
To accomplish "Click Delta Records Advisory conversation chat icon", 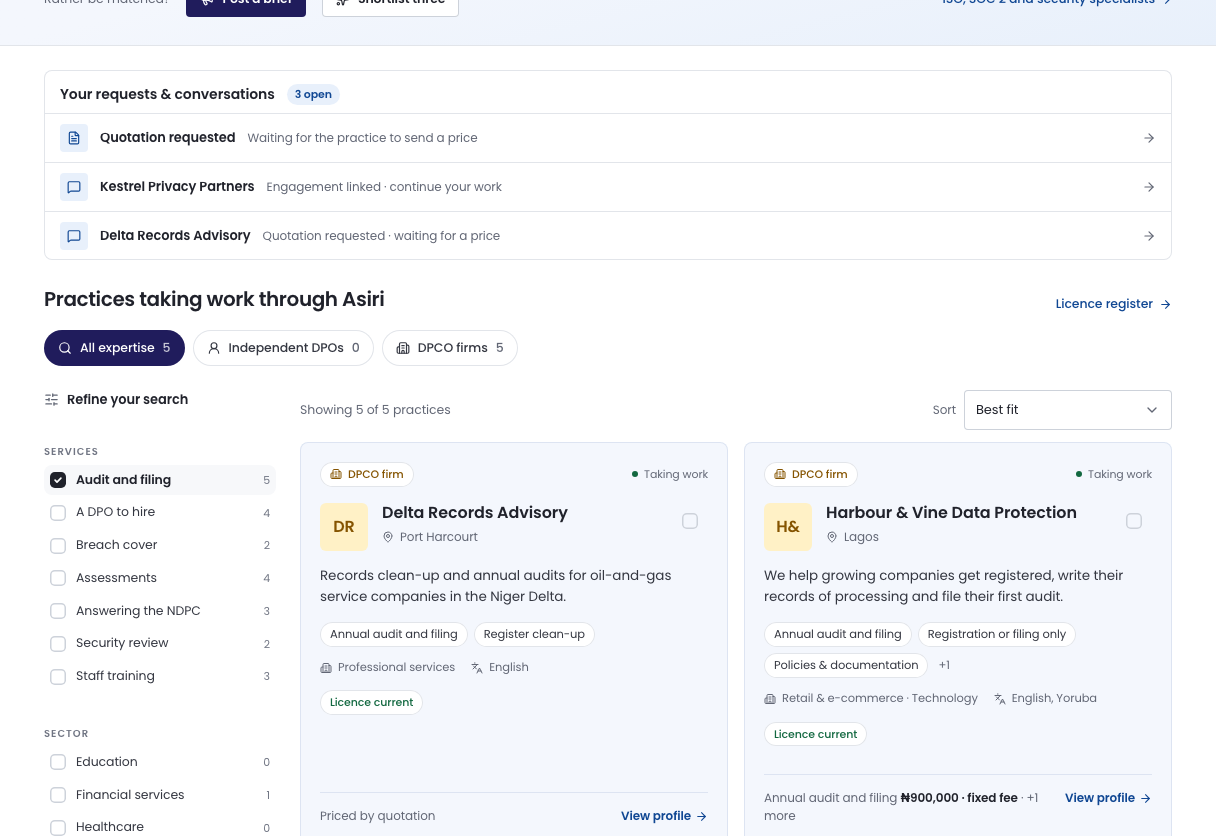I will 74,236.
